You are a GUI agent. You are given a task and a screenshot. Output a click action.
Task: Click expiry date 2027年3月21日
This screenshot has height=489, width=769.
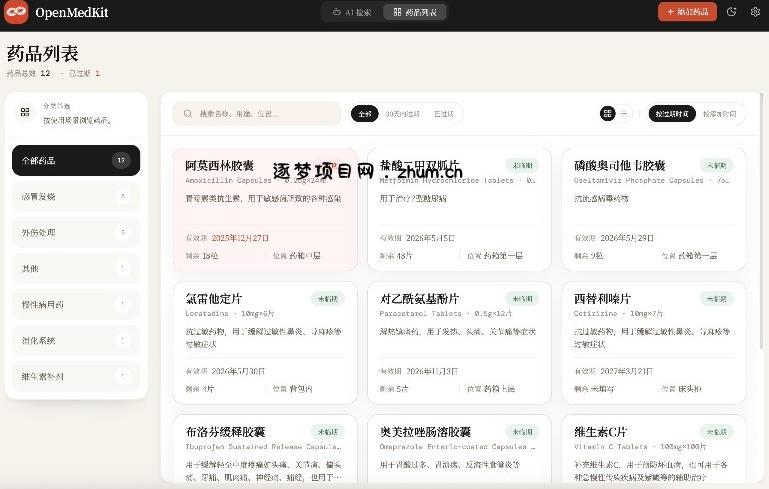pos(627,371)
